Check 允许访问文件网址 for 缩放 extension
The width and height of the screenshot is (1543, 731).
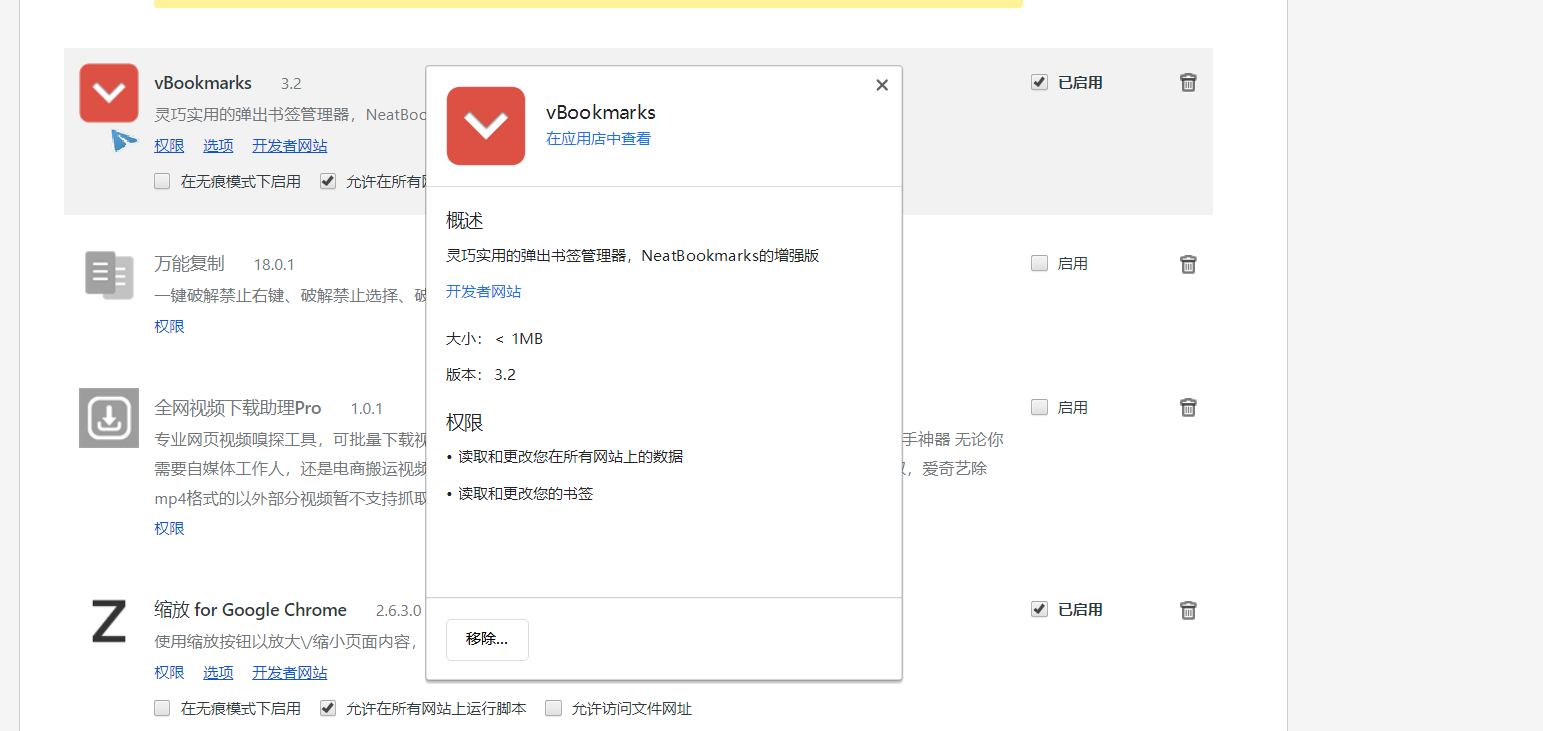pyautogui.click(x=553, y=708)
